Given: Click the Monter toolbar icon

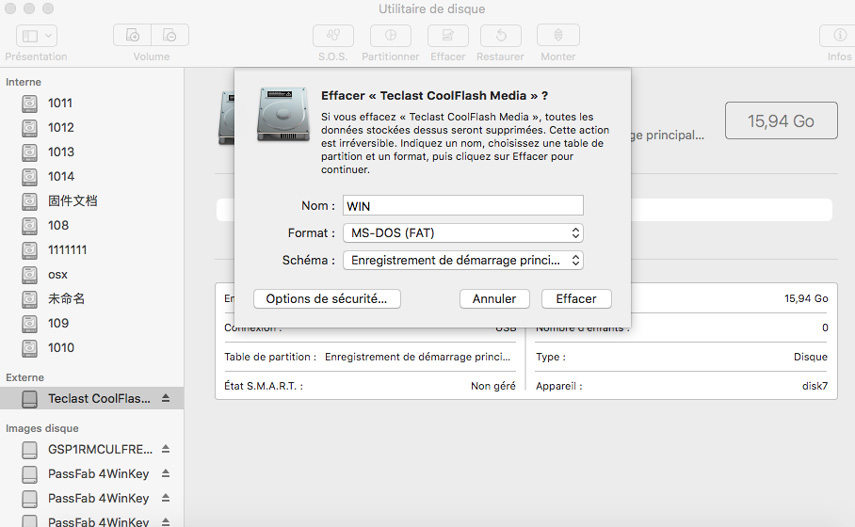Looking at the screenshot, I should pyautogui.click(x=558, y=35).
